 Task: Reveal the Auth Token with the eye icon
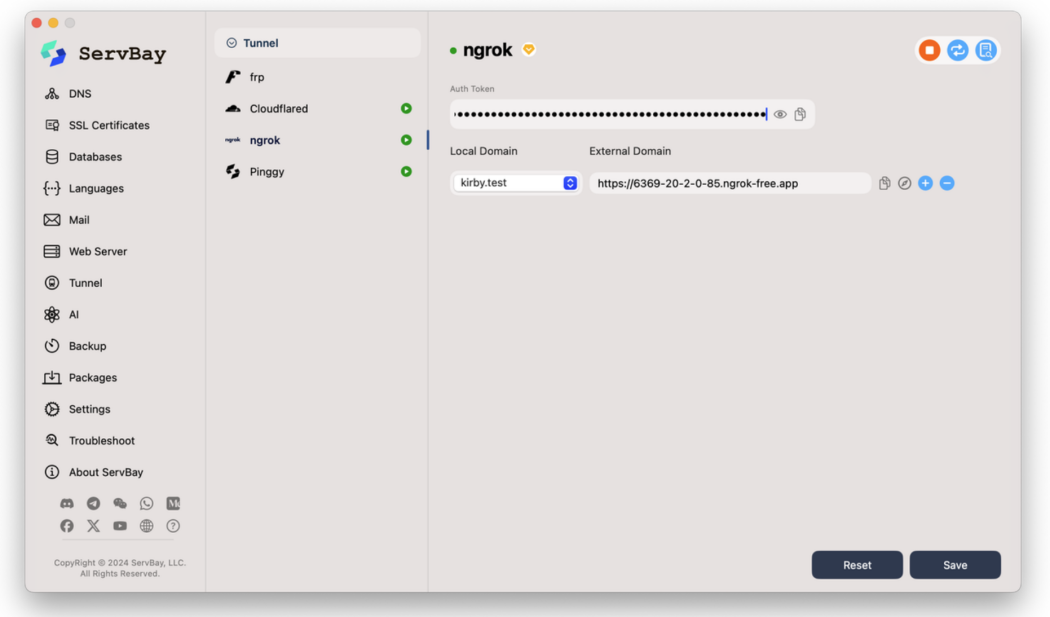click(x=780, y=115)
